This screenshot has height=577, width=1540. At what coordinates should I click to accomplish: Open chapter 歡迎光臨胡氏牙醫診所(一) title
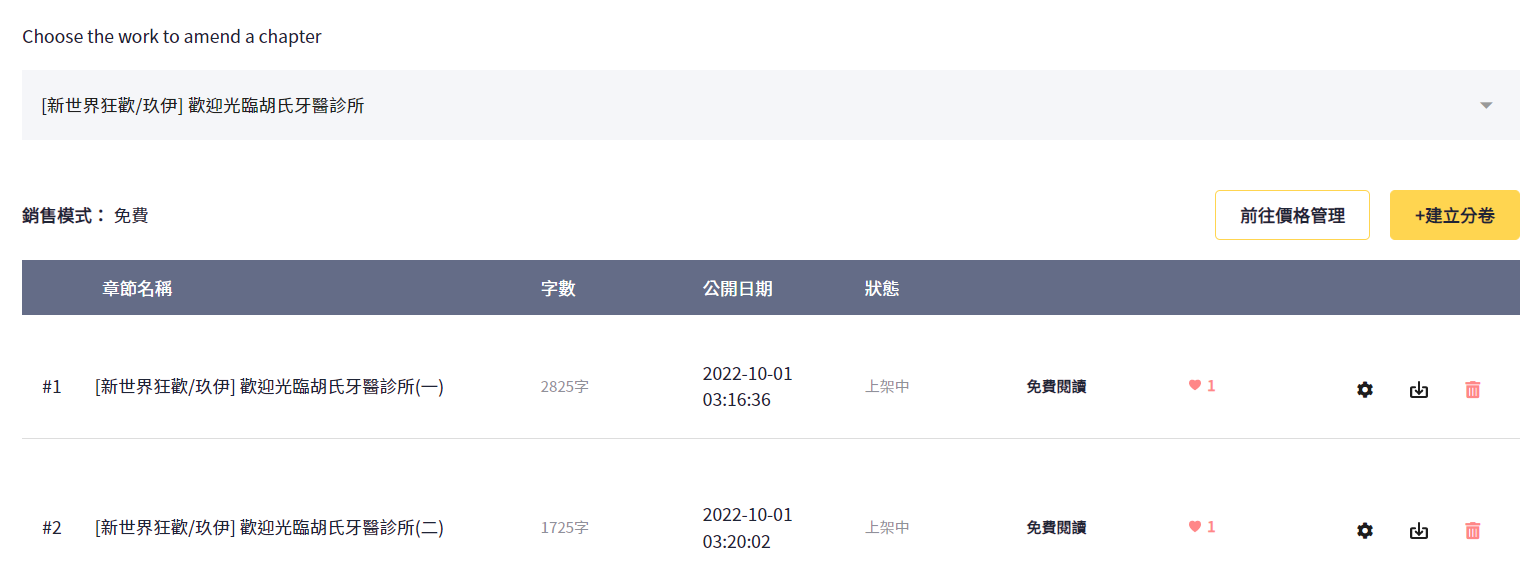point(270,387)
